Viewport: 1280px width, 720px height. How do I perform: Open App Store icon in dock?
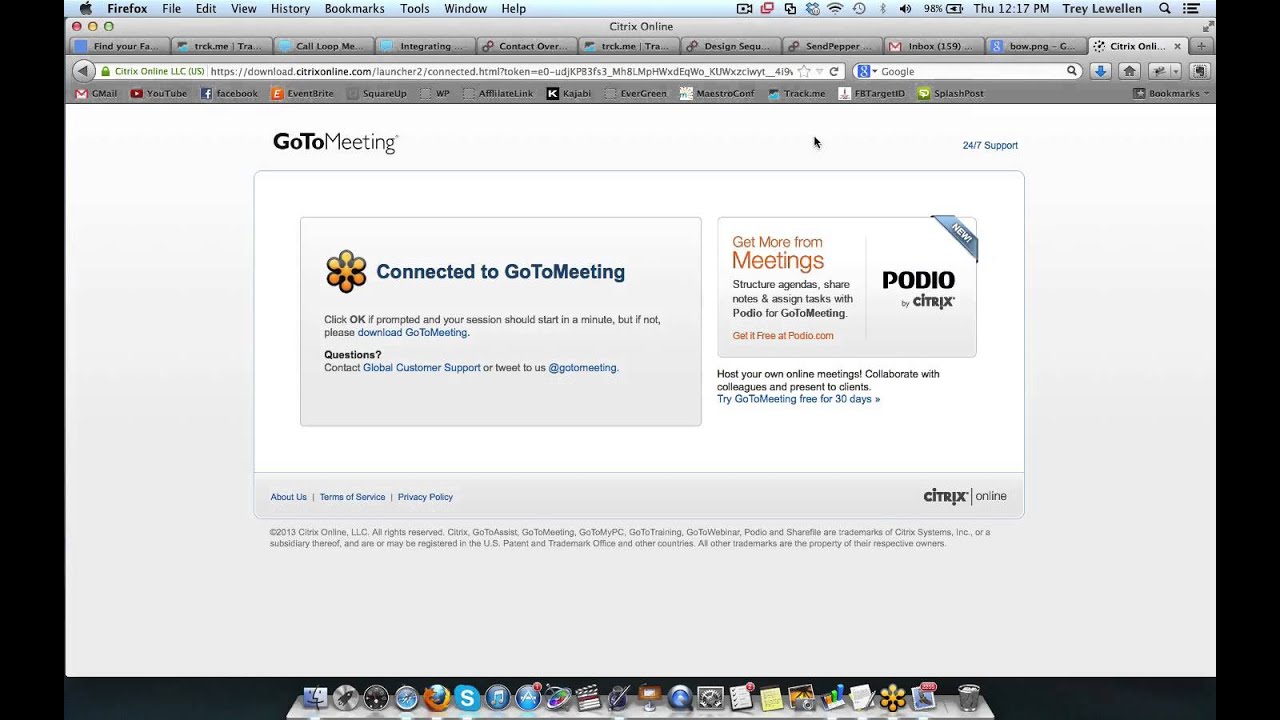pos(528,698)
